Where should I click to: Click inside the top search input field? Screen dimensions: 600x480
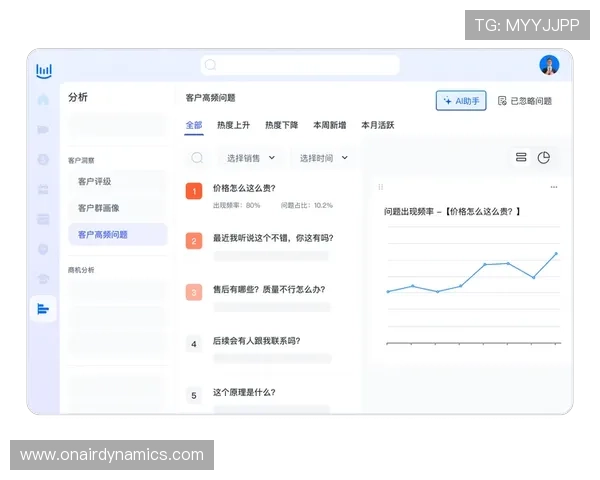pos(300,65)
